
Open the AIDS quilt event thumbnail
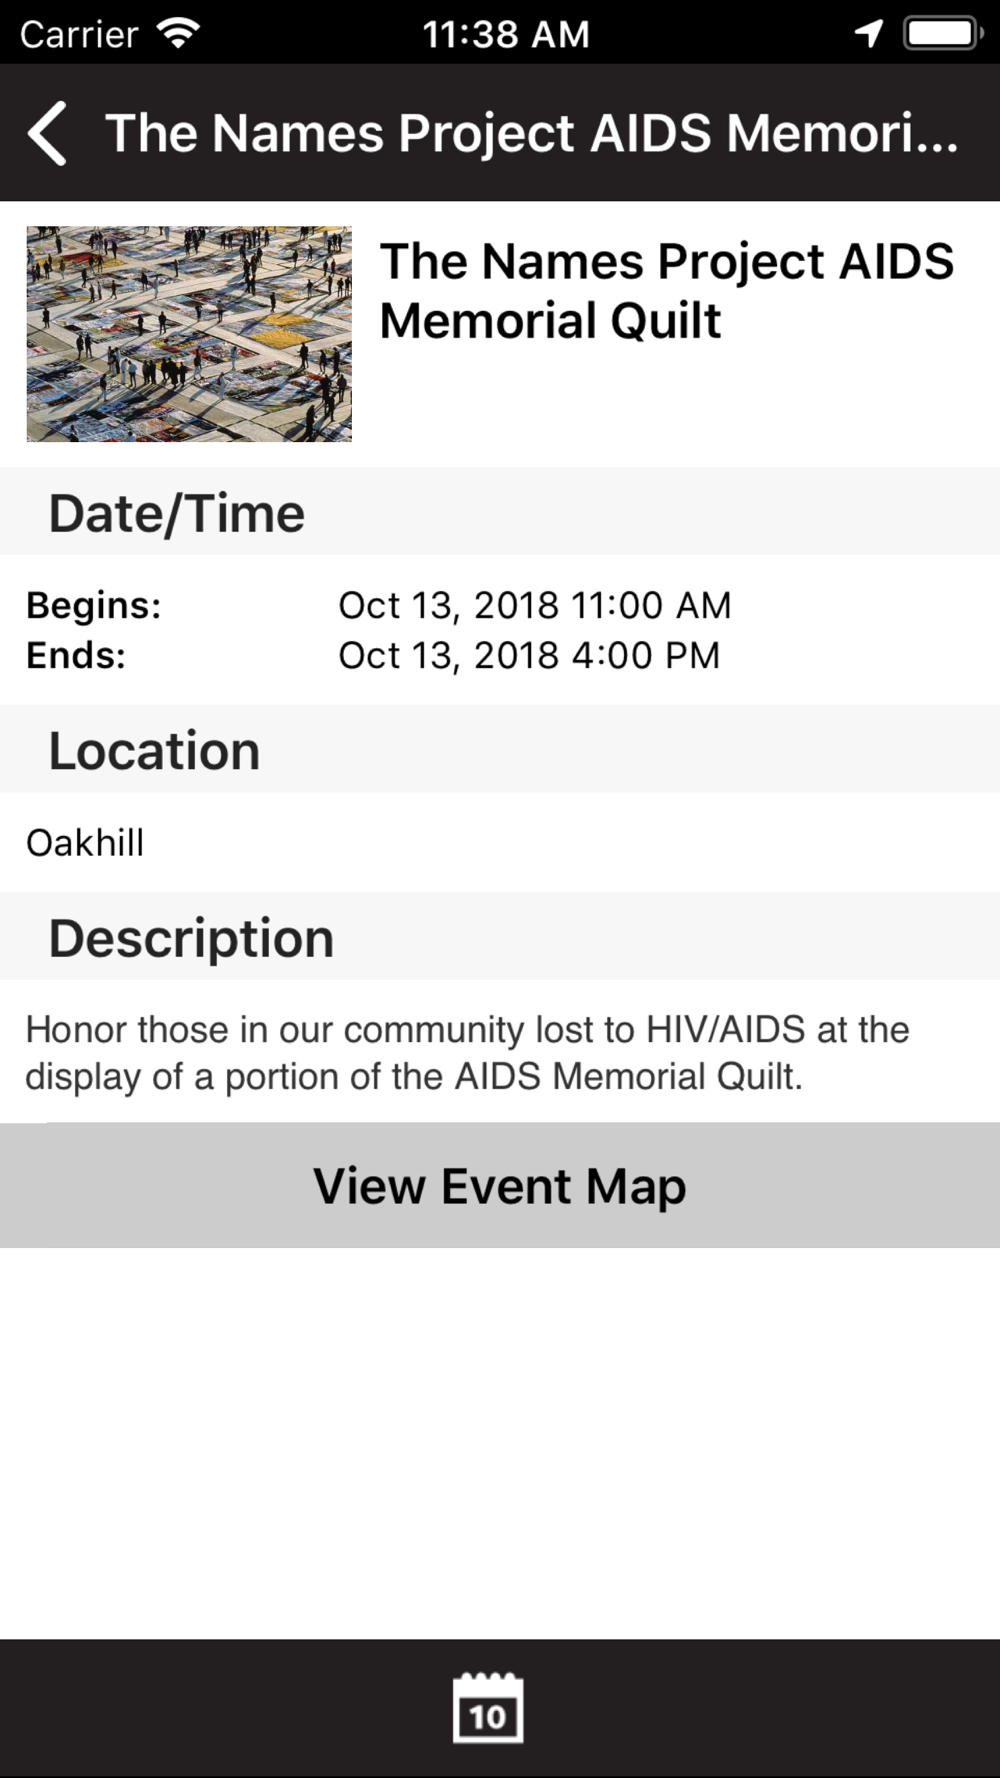coord(189,334)
